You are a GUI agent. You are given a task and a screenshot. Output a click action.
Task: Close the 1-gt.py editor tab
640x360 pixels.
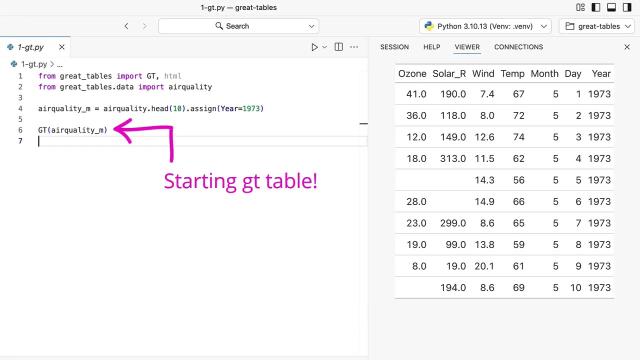click(62, 47)
